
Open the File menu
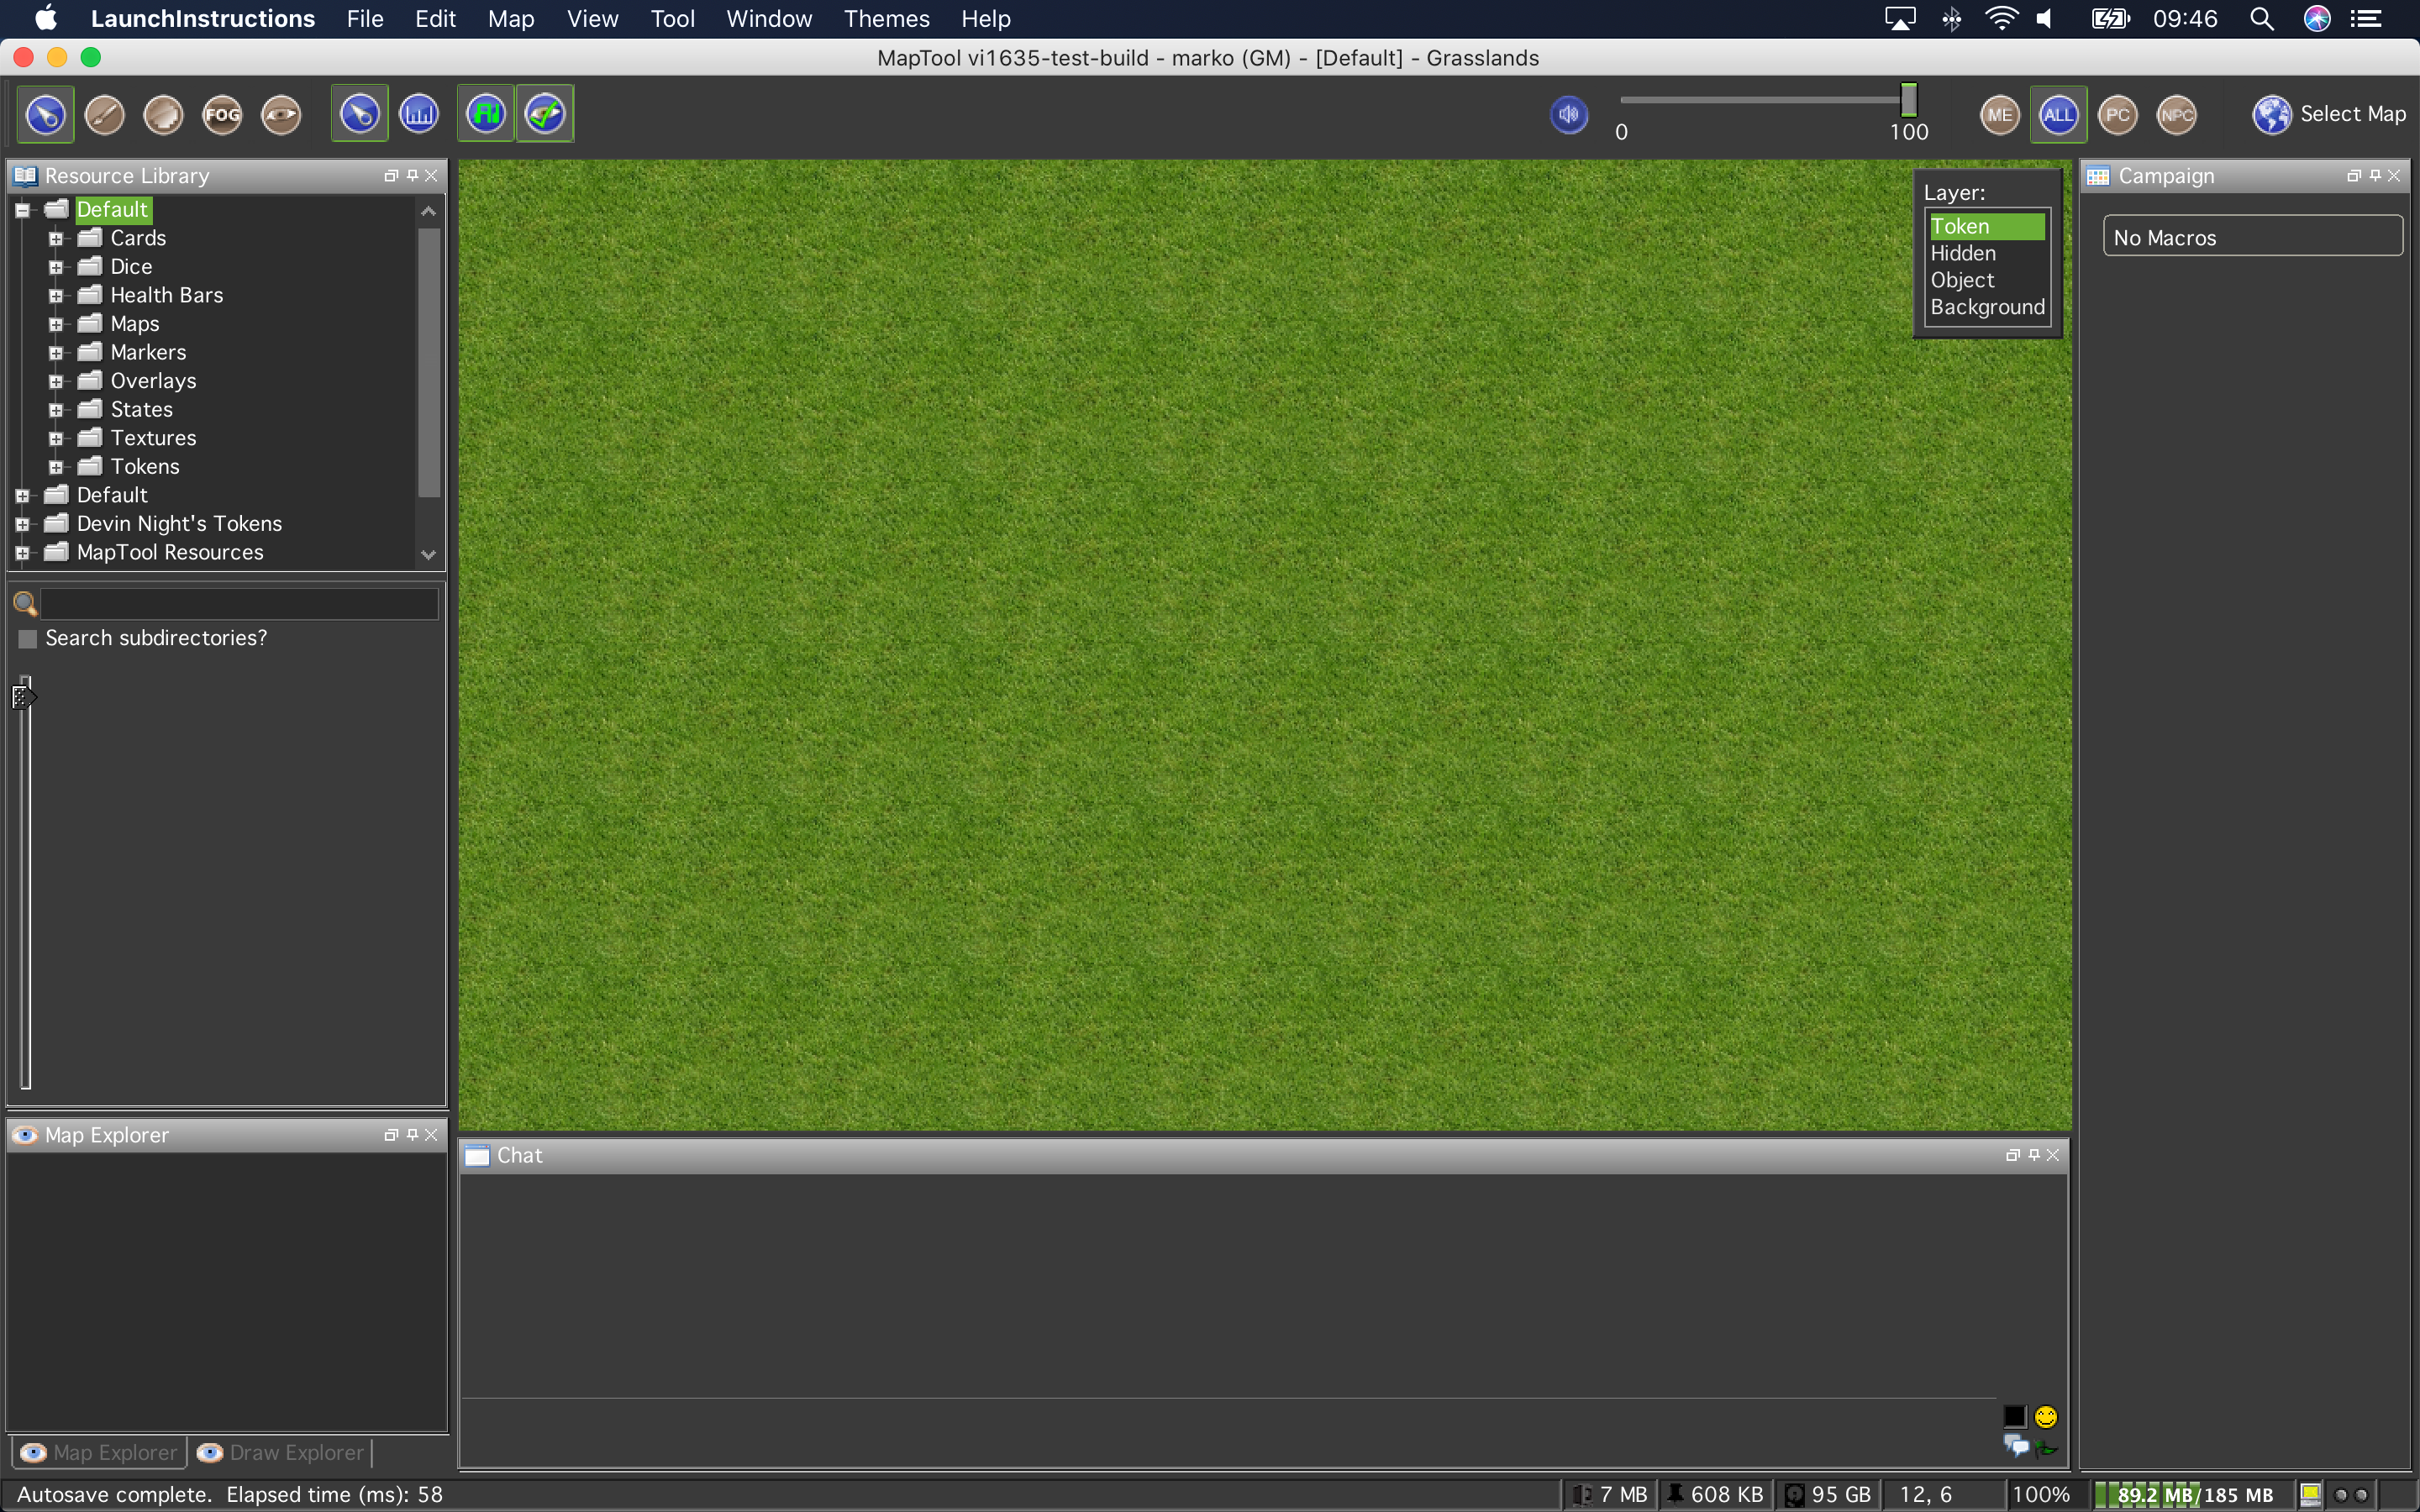365,19
